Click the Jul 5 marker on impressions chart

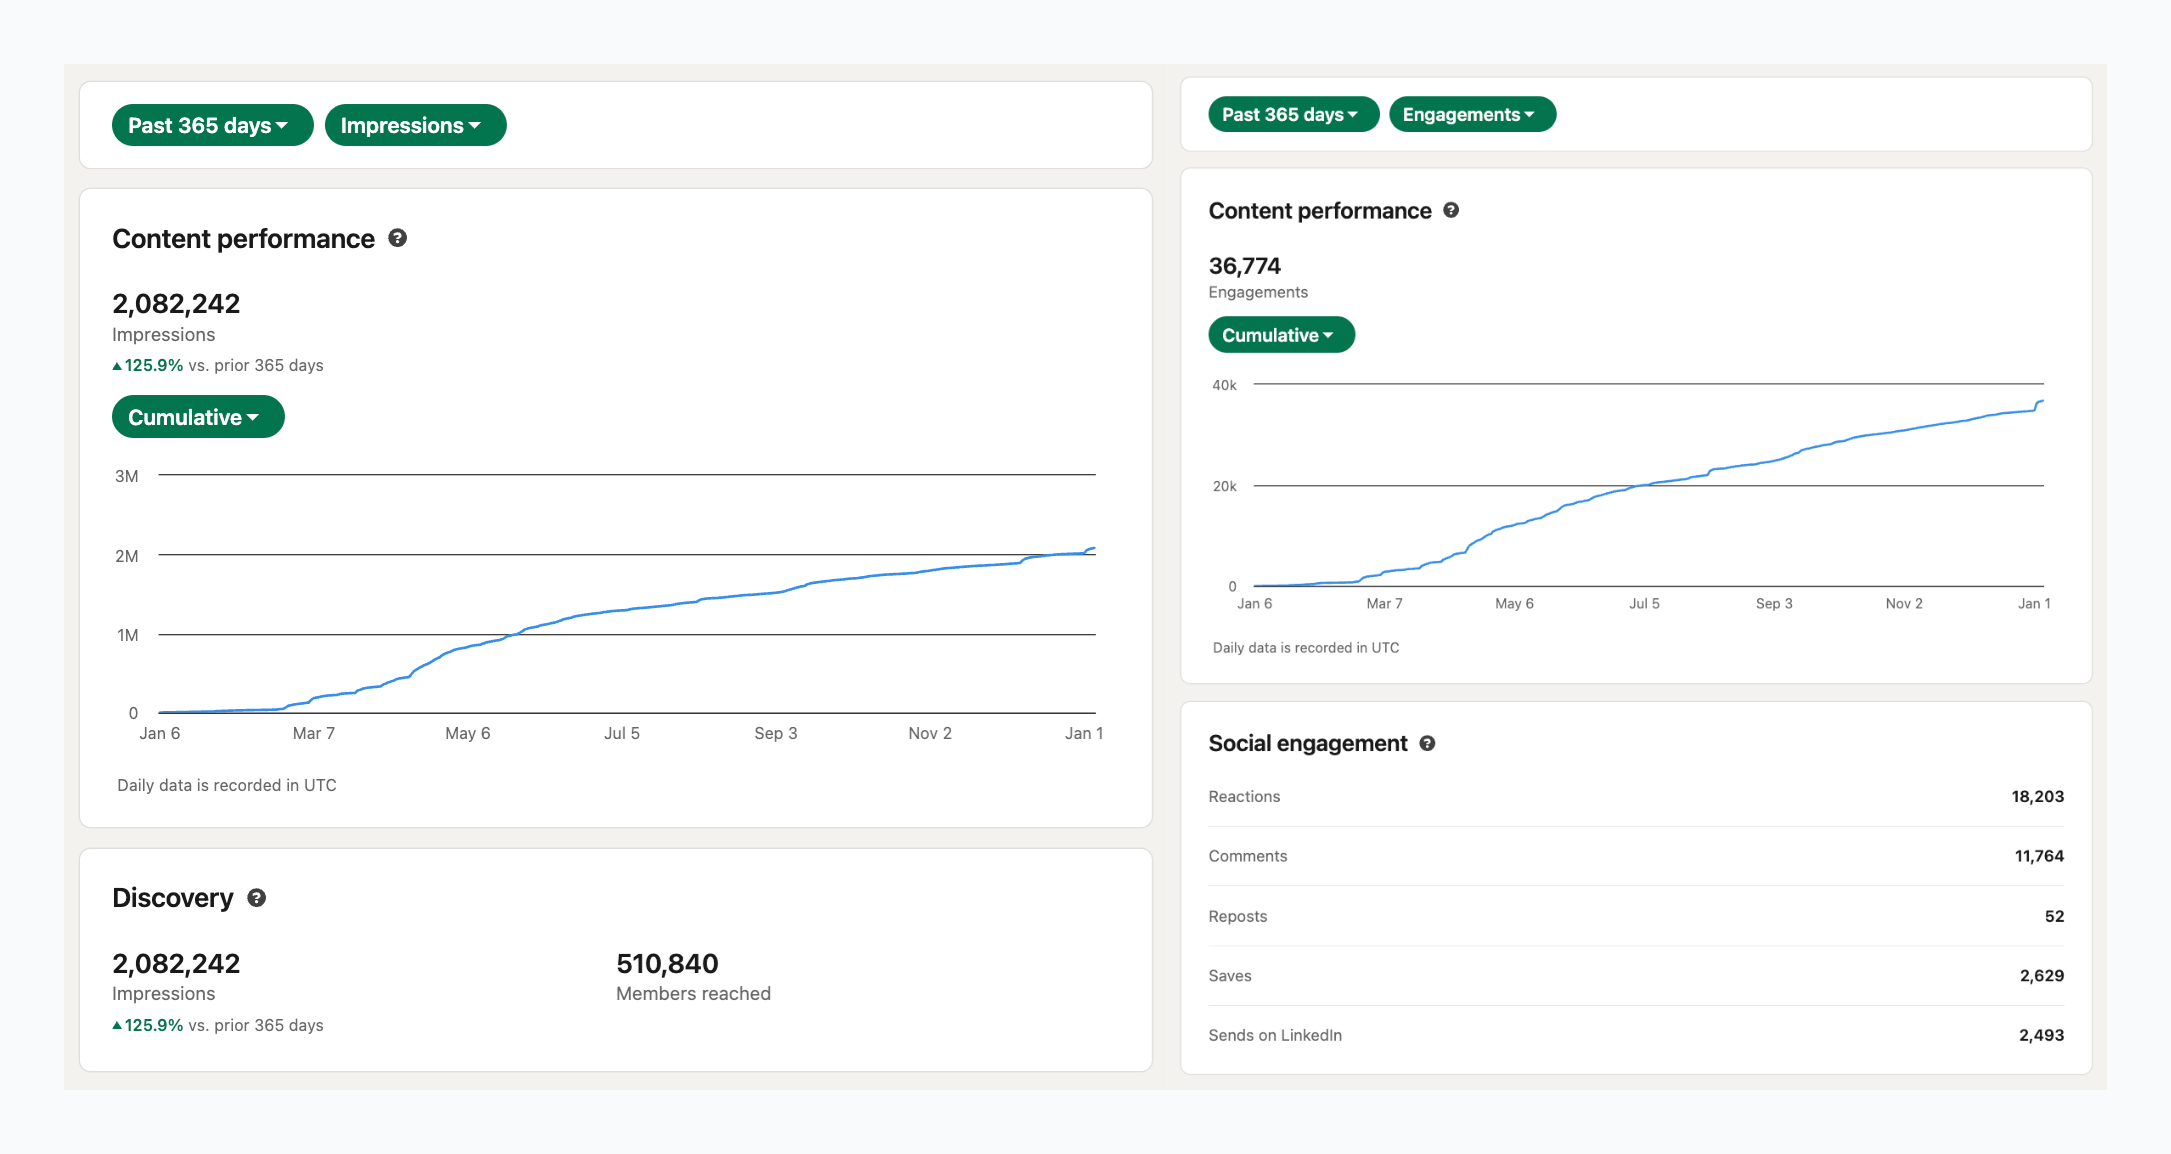coord(621,733)
